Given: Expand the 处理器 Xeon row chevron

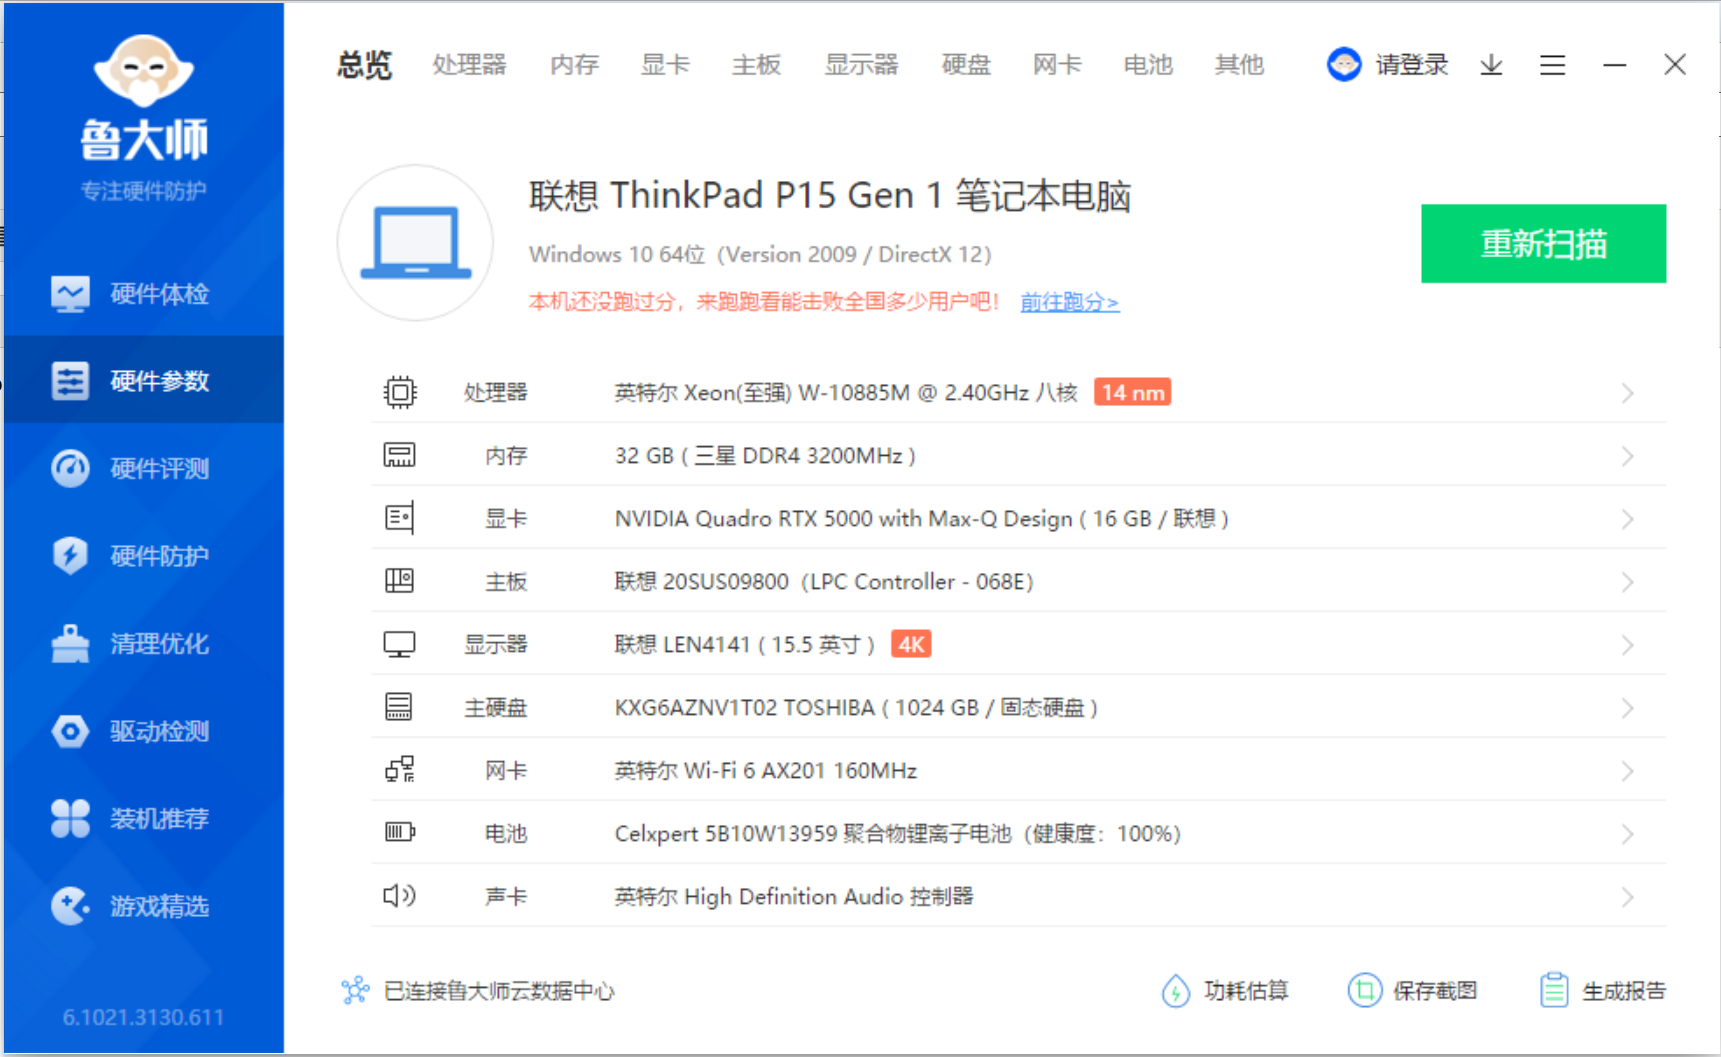Looking at the screenshot, I should coord(1628,393).
